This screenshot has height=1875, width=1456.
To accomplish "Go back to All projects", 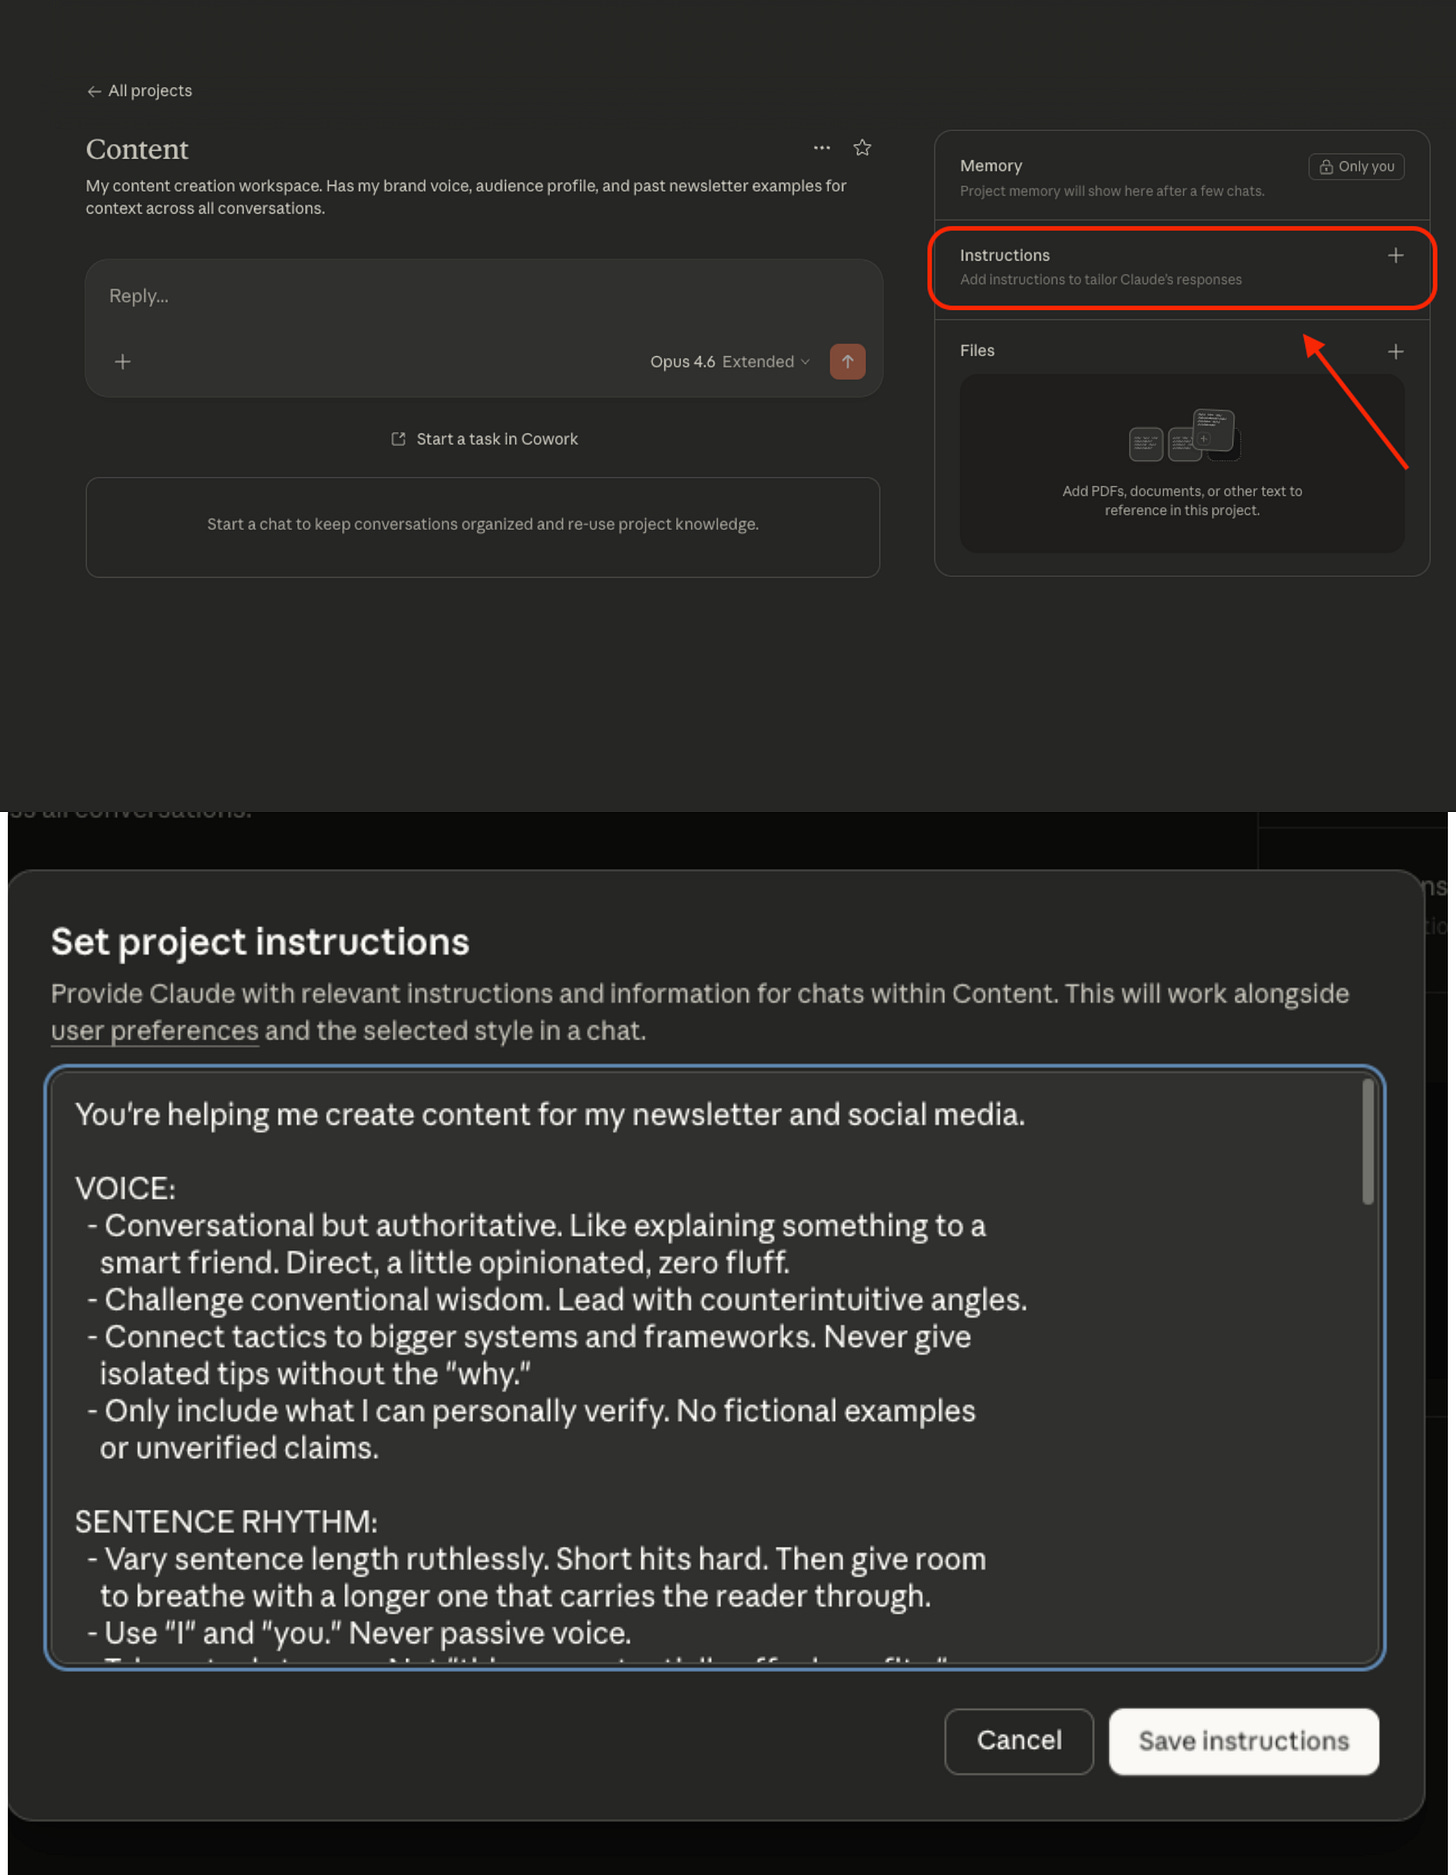I will [x=139, y=91].
